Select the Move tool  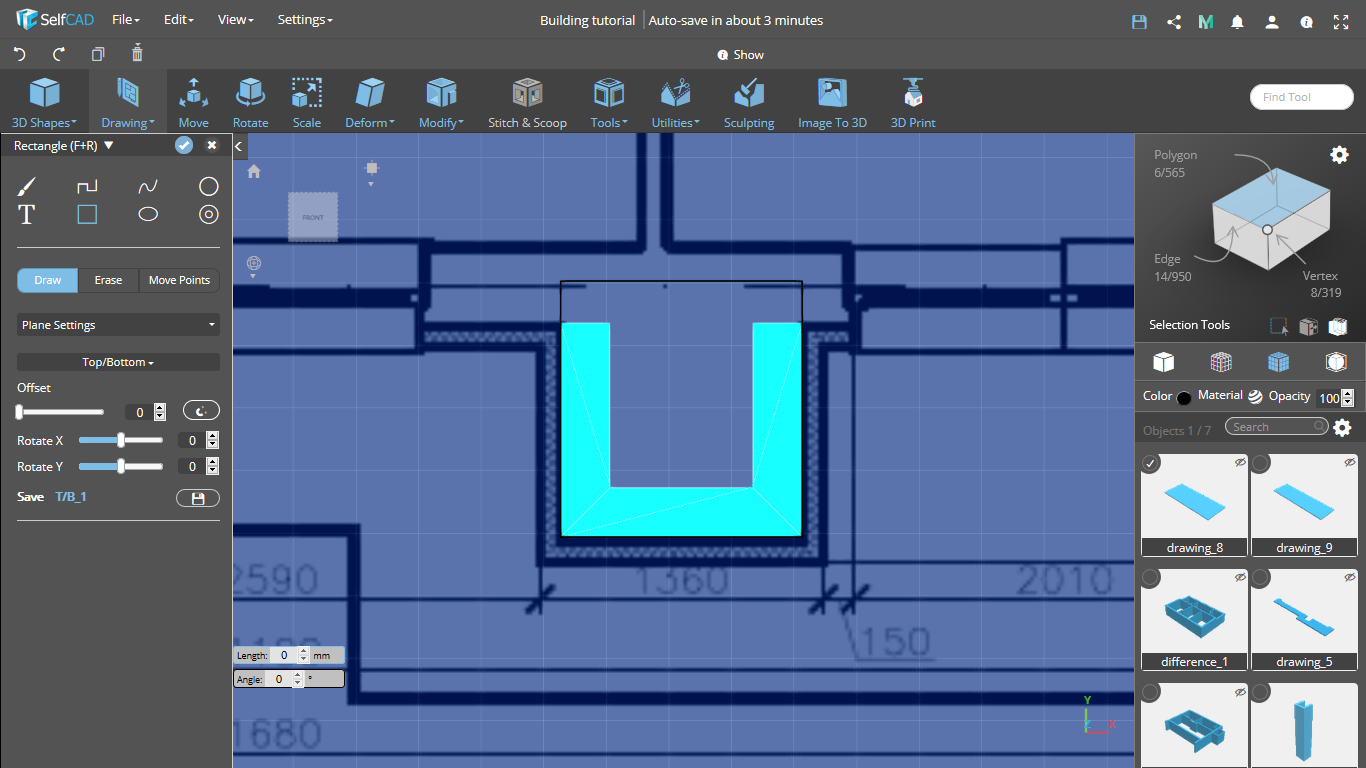point(194,103)
